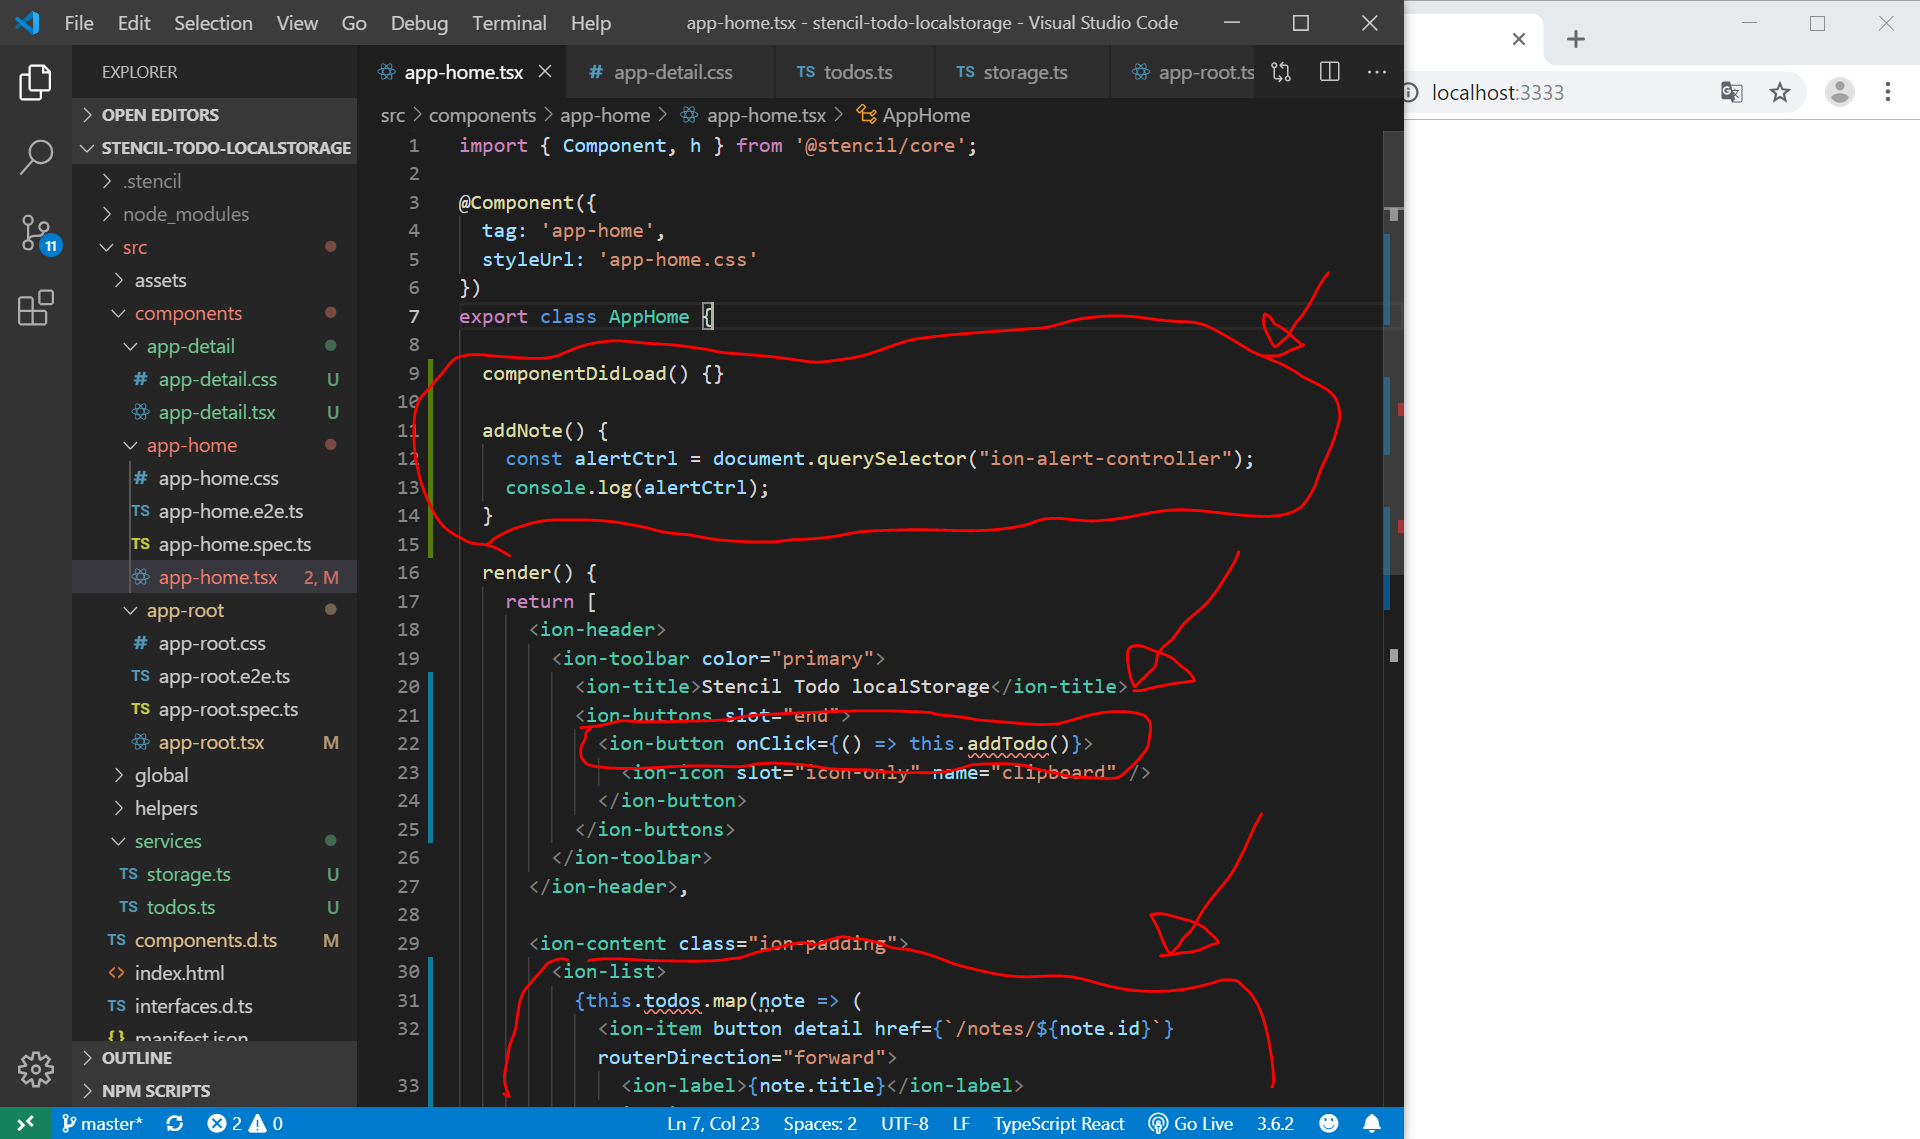Click the Open Changes compare icon
This screenshot has width=1920, height=1139.
point(1281,72)
